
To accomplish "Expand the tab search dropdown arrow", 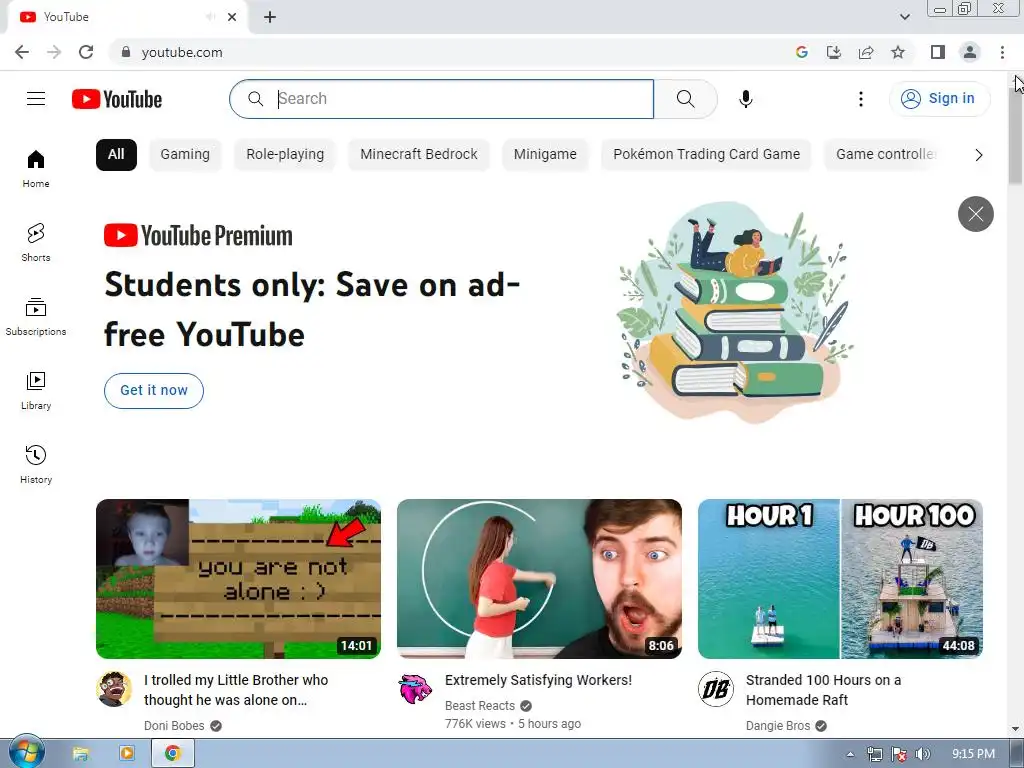I will [904, 17].
